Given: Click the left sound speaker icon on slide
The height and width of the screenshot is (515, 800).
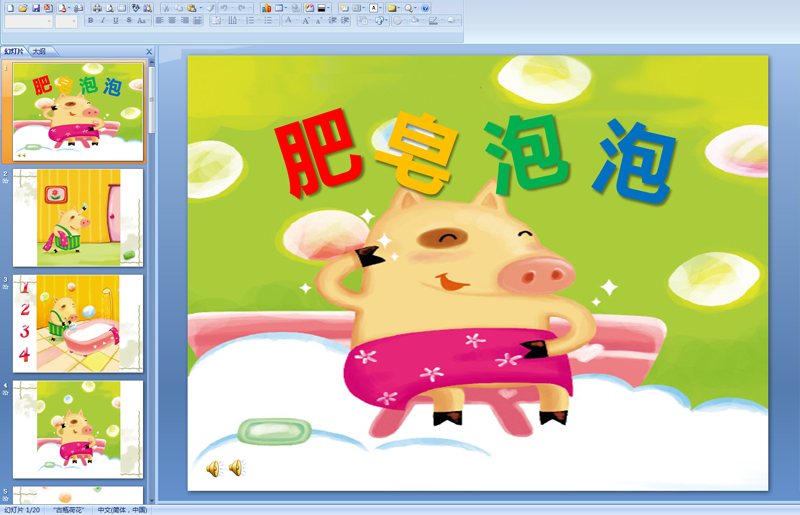Looking at the screenshot, I should (x=213, y=468).
